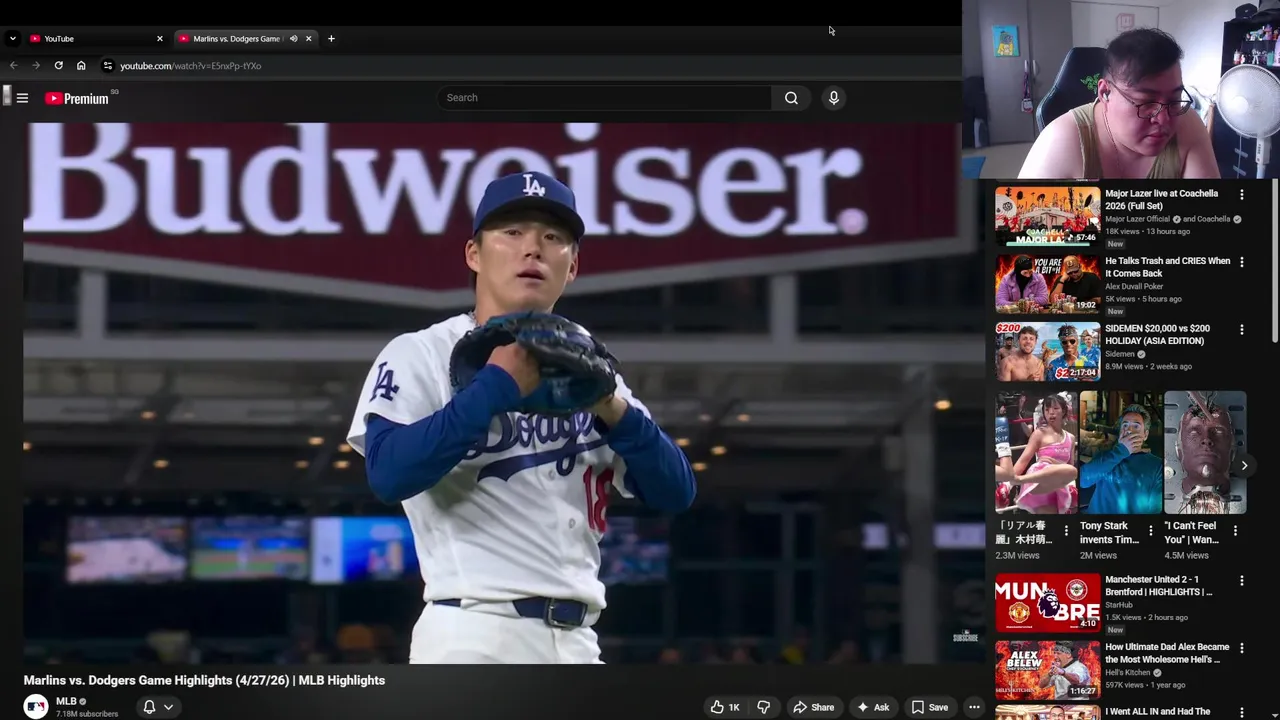Open the pink-outfit Shorts thumbnail
Screen dimensions: 1280x720
(1036, 452)
